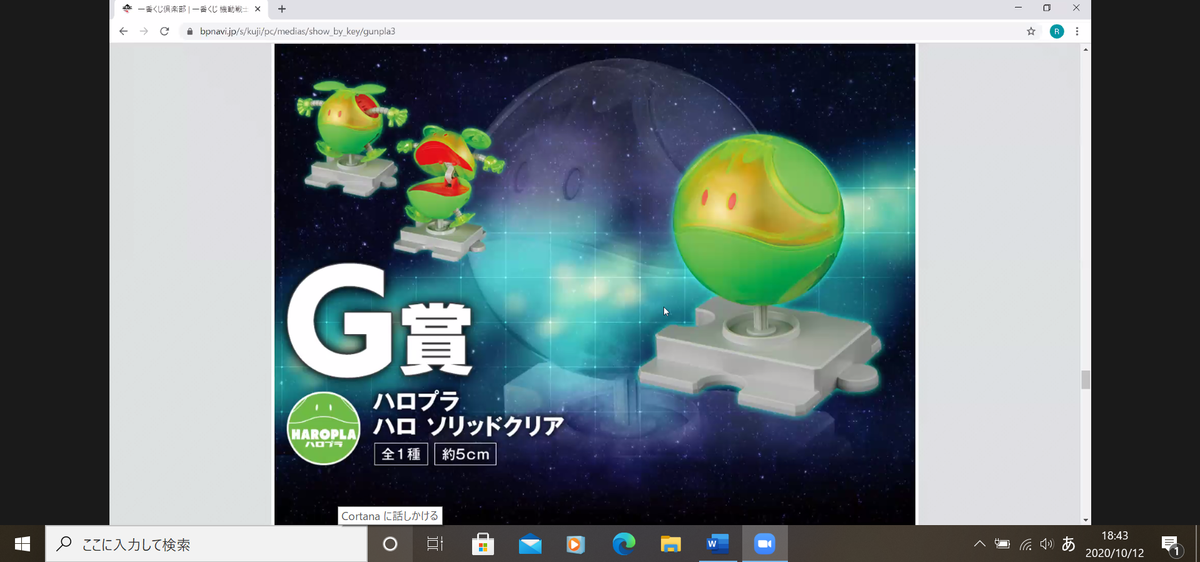The image size is (1200, 562).
Task: Open Task View on the taskbar
Action: [435, 544]
